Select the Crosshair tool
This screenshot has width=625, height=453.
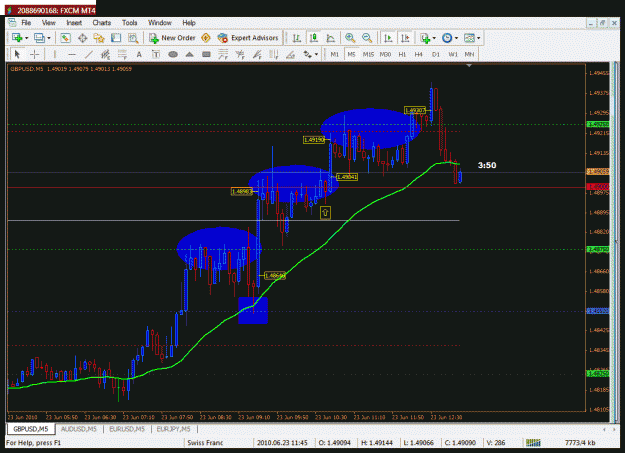[35, 54]
